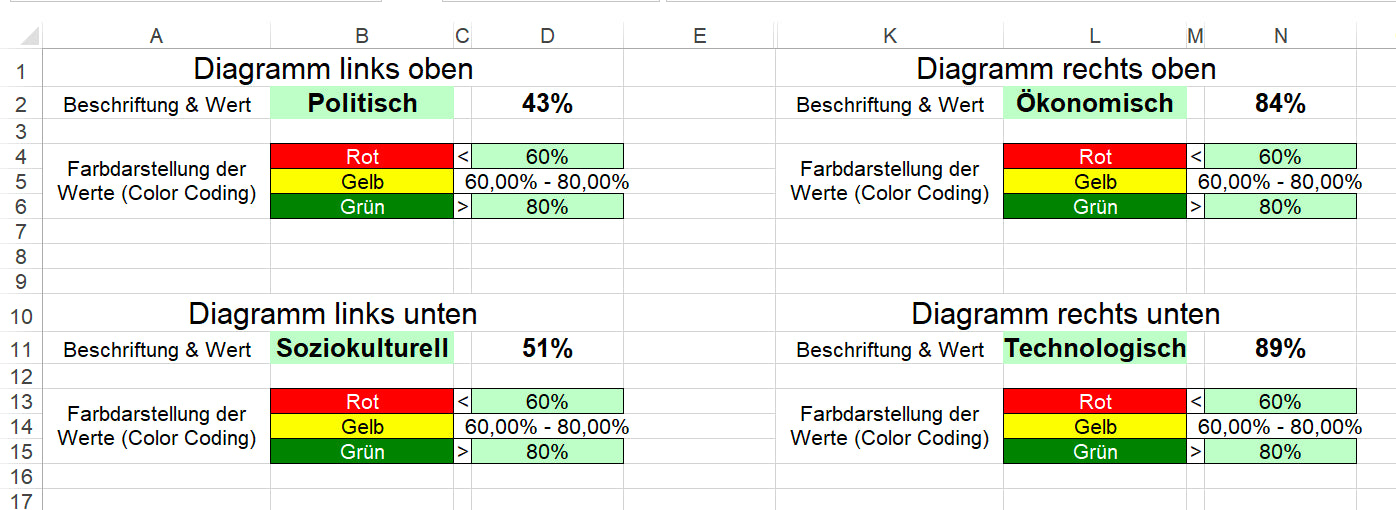Click the 80% threshold cell under Politisch
Screen dimensions: 1396x510
click(547, 207)
